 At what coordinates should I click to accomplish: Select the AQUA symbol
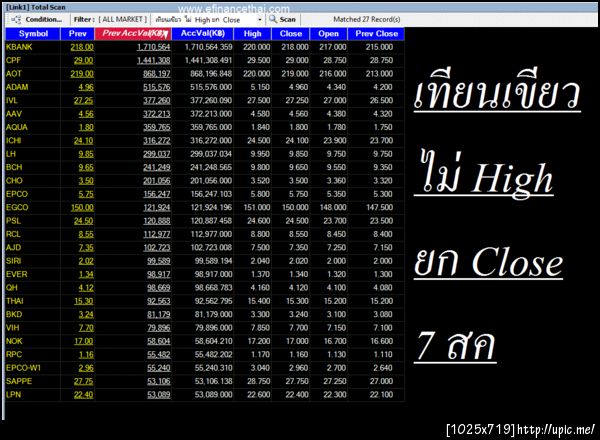[16, 127]
